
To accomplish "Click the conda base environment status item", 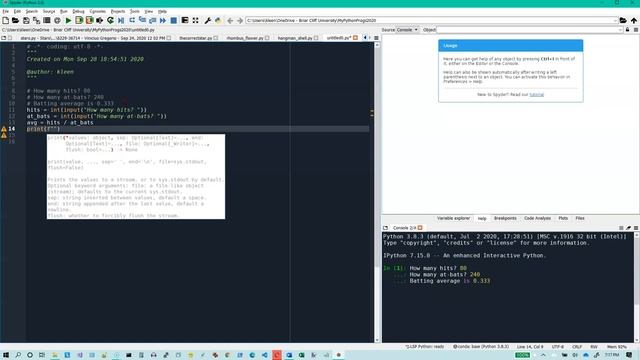I will coord(481,347).
